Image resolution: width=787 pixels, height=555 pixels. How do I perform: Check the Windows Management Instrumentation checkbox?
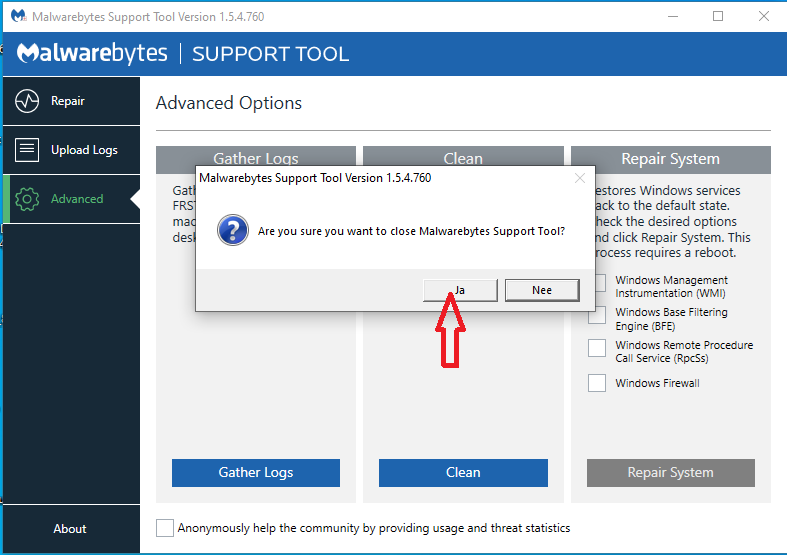click(x=600, y=283)
